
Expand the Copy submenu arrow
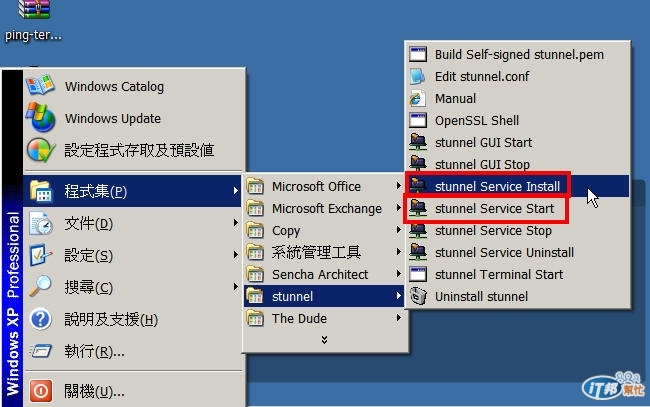tap(398, 230)
